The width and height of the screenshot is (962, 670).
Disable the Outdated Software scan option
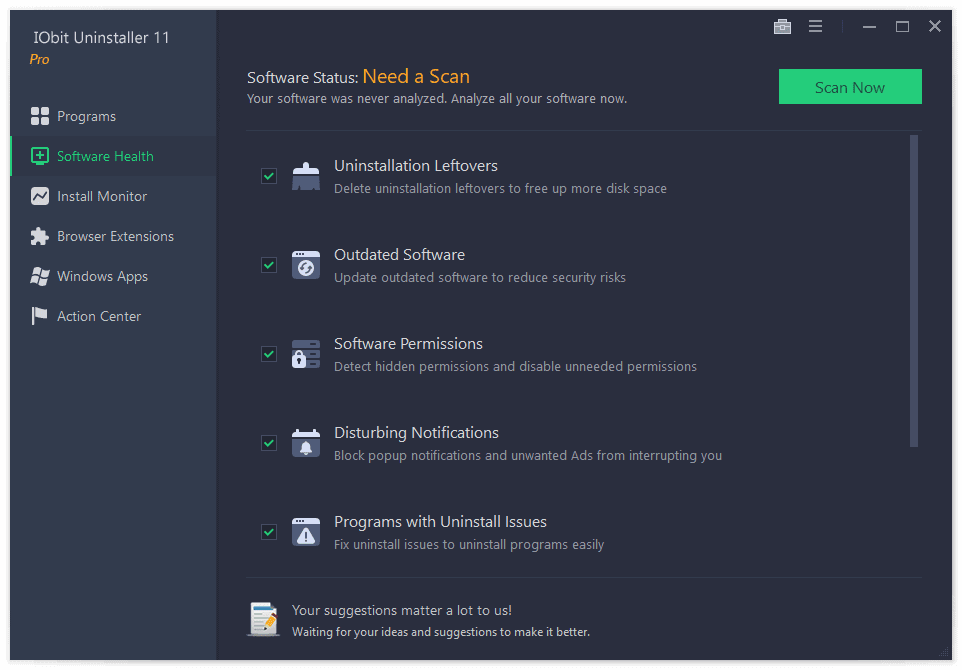(268, 264)
